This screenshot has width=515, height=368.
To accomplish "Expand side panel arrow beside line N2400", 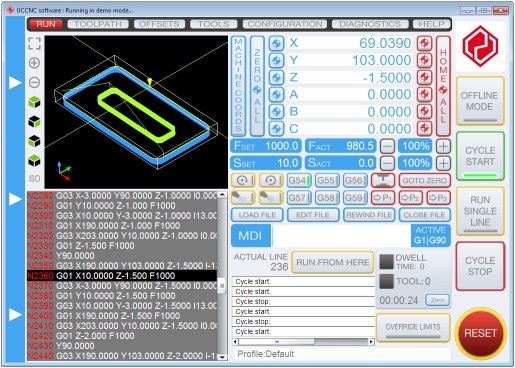I will [15, 314].
